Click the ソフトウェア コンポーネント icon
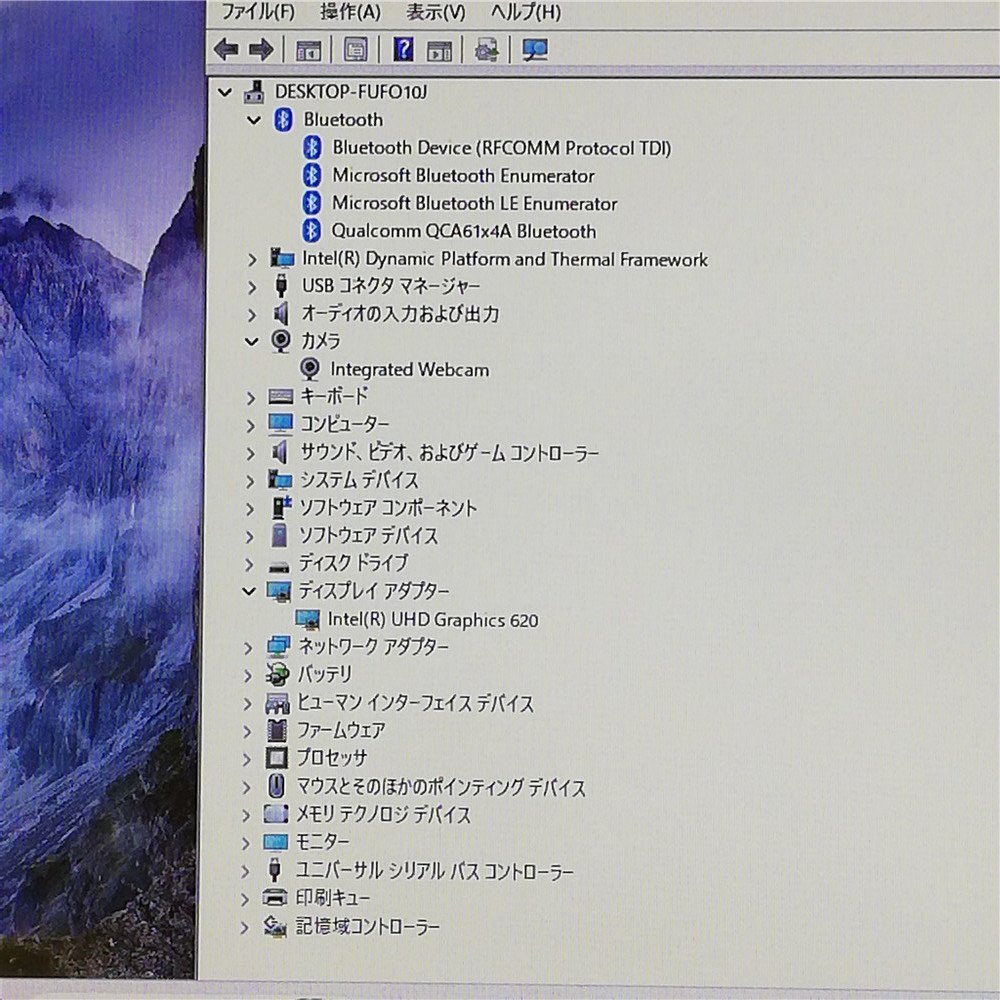This screenshot has height=1000, width=1000. (x=279, y=508)
